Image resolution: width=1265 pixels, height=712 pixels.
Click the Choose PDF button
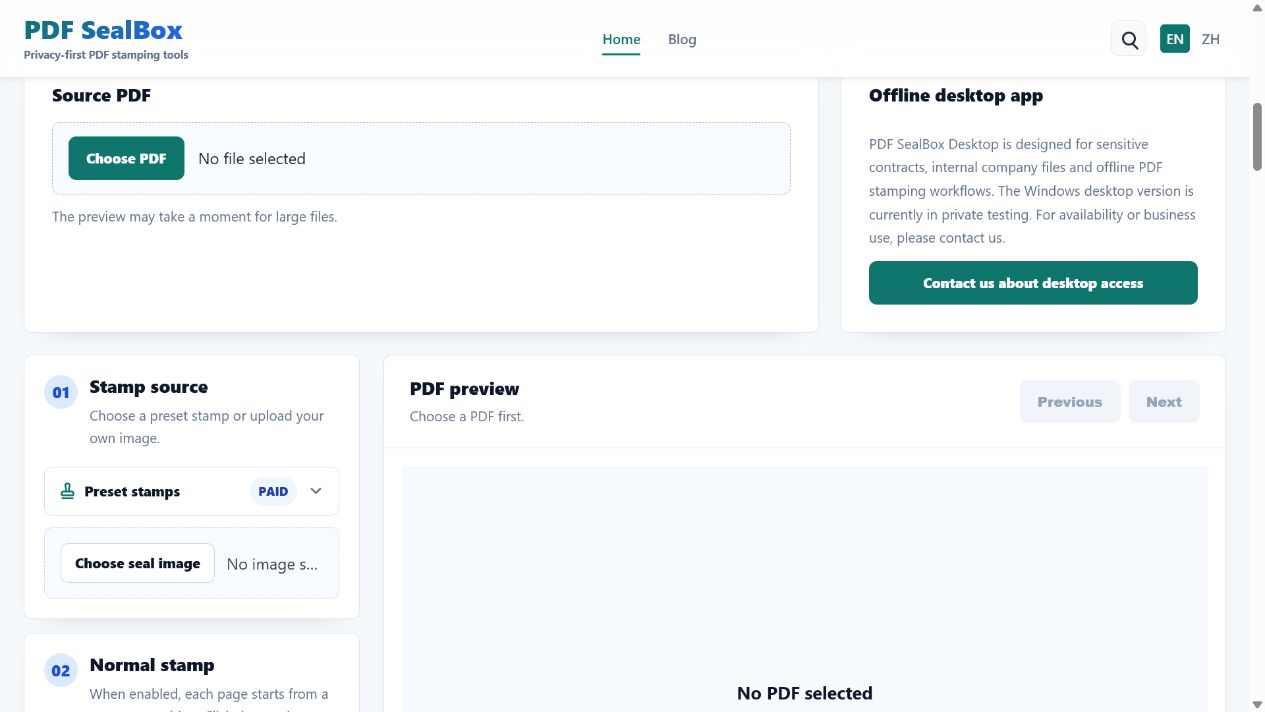pos(126,158)
